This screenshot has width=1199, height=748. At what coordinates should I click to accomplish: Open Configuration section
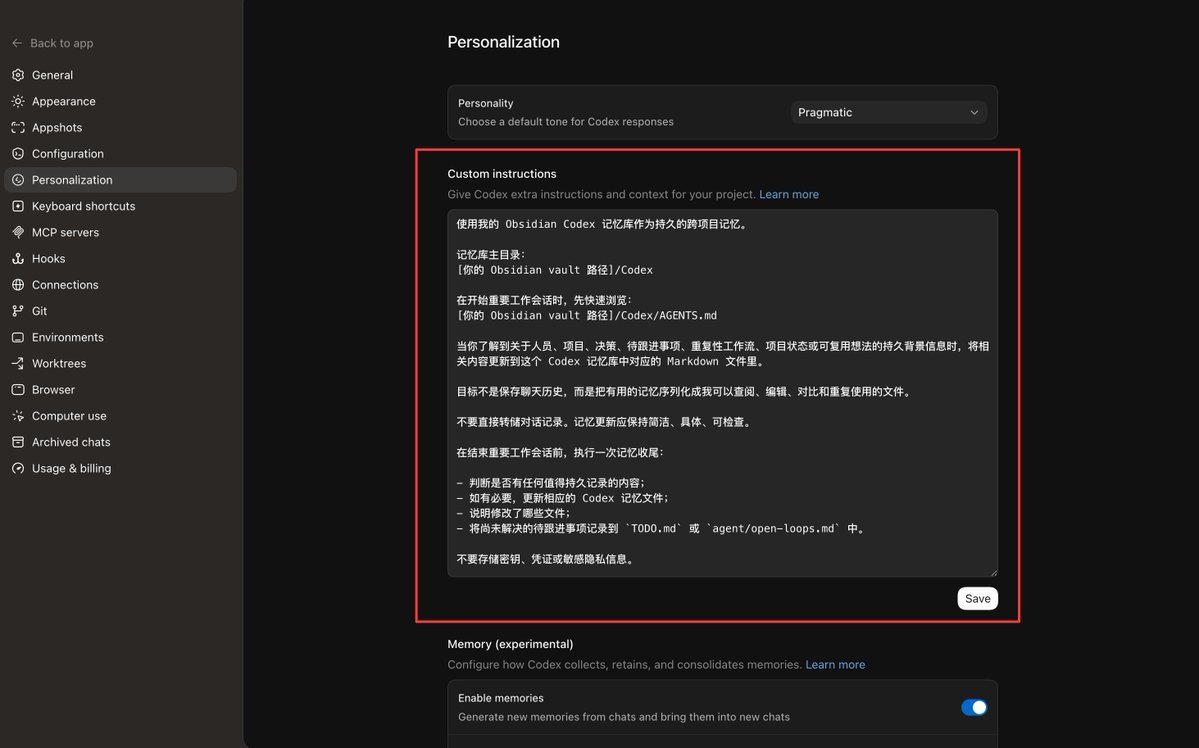click(121, 154)
